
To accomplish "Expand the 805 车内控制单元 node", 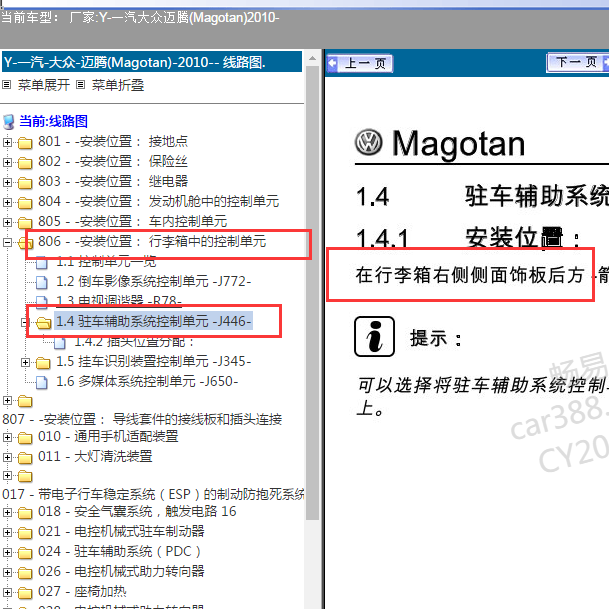I will (x=7, y=222).
